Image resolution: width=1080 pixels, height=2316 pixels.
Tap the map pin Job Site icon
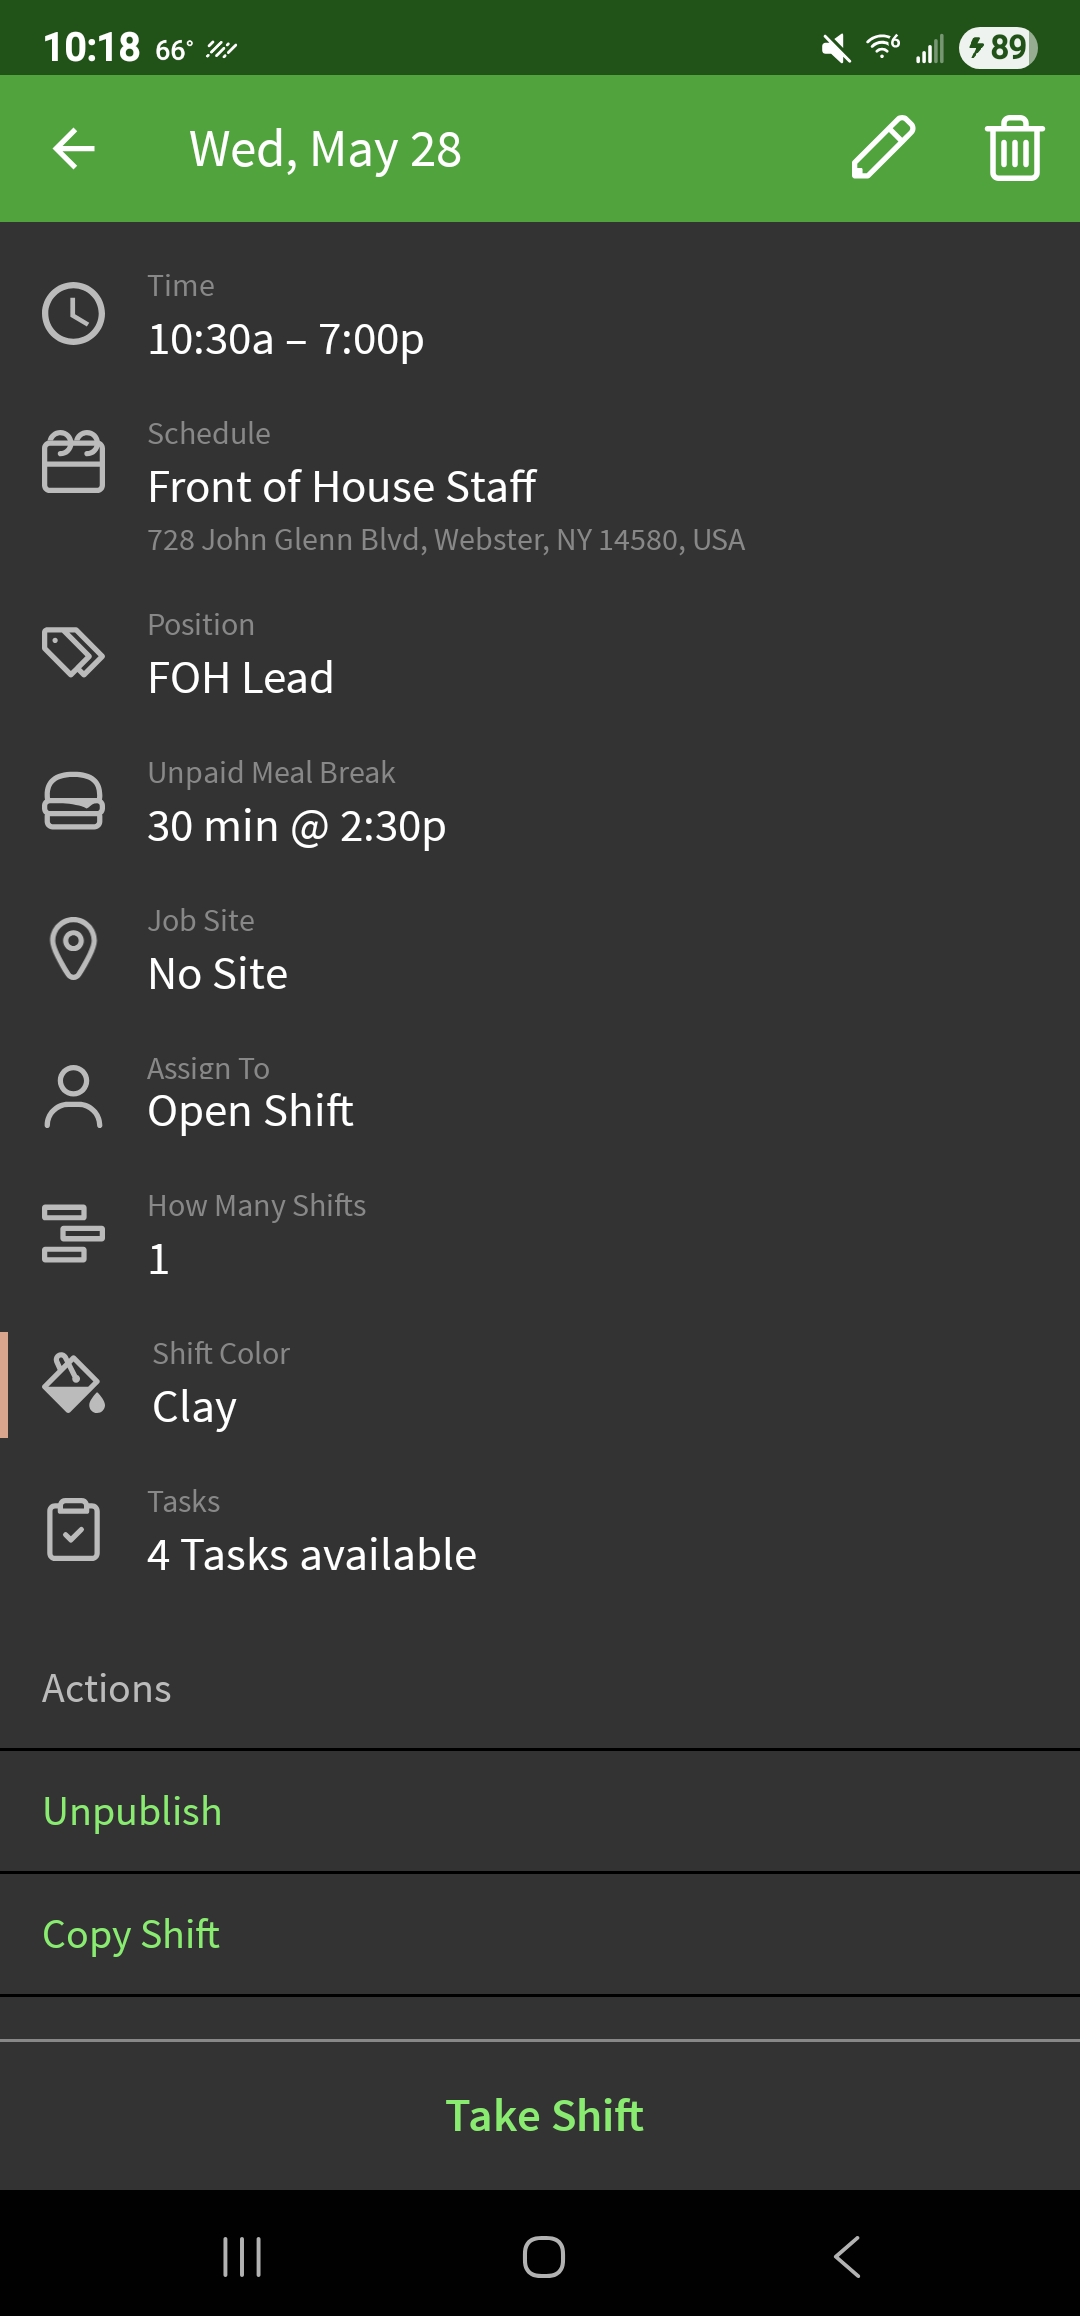73,948
